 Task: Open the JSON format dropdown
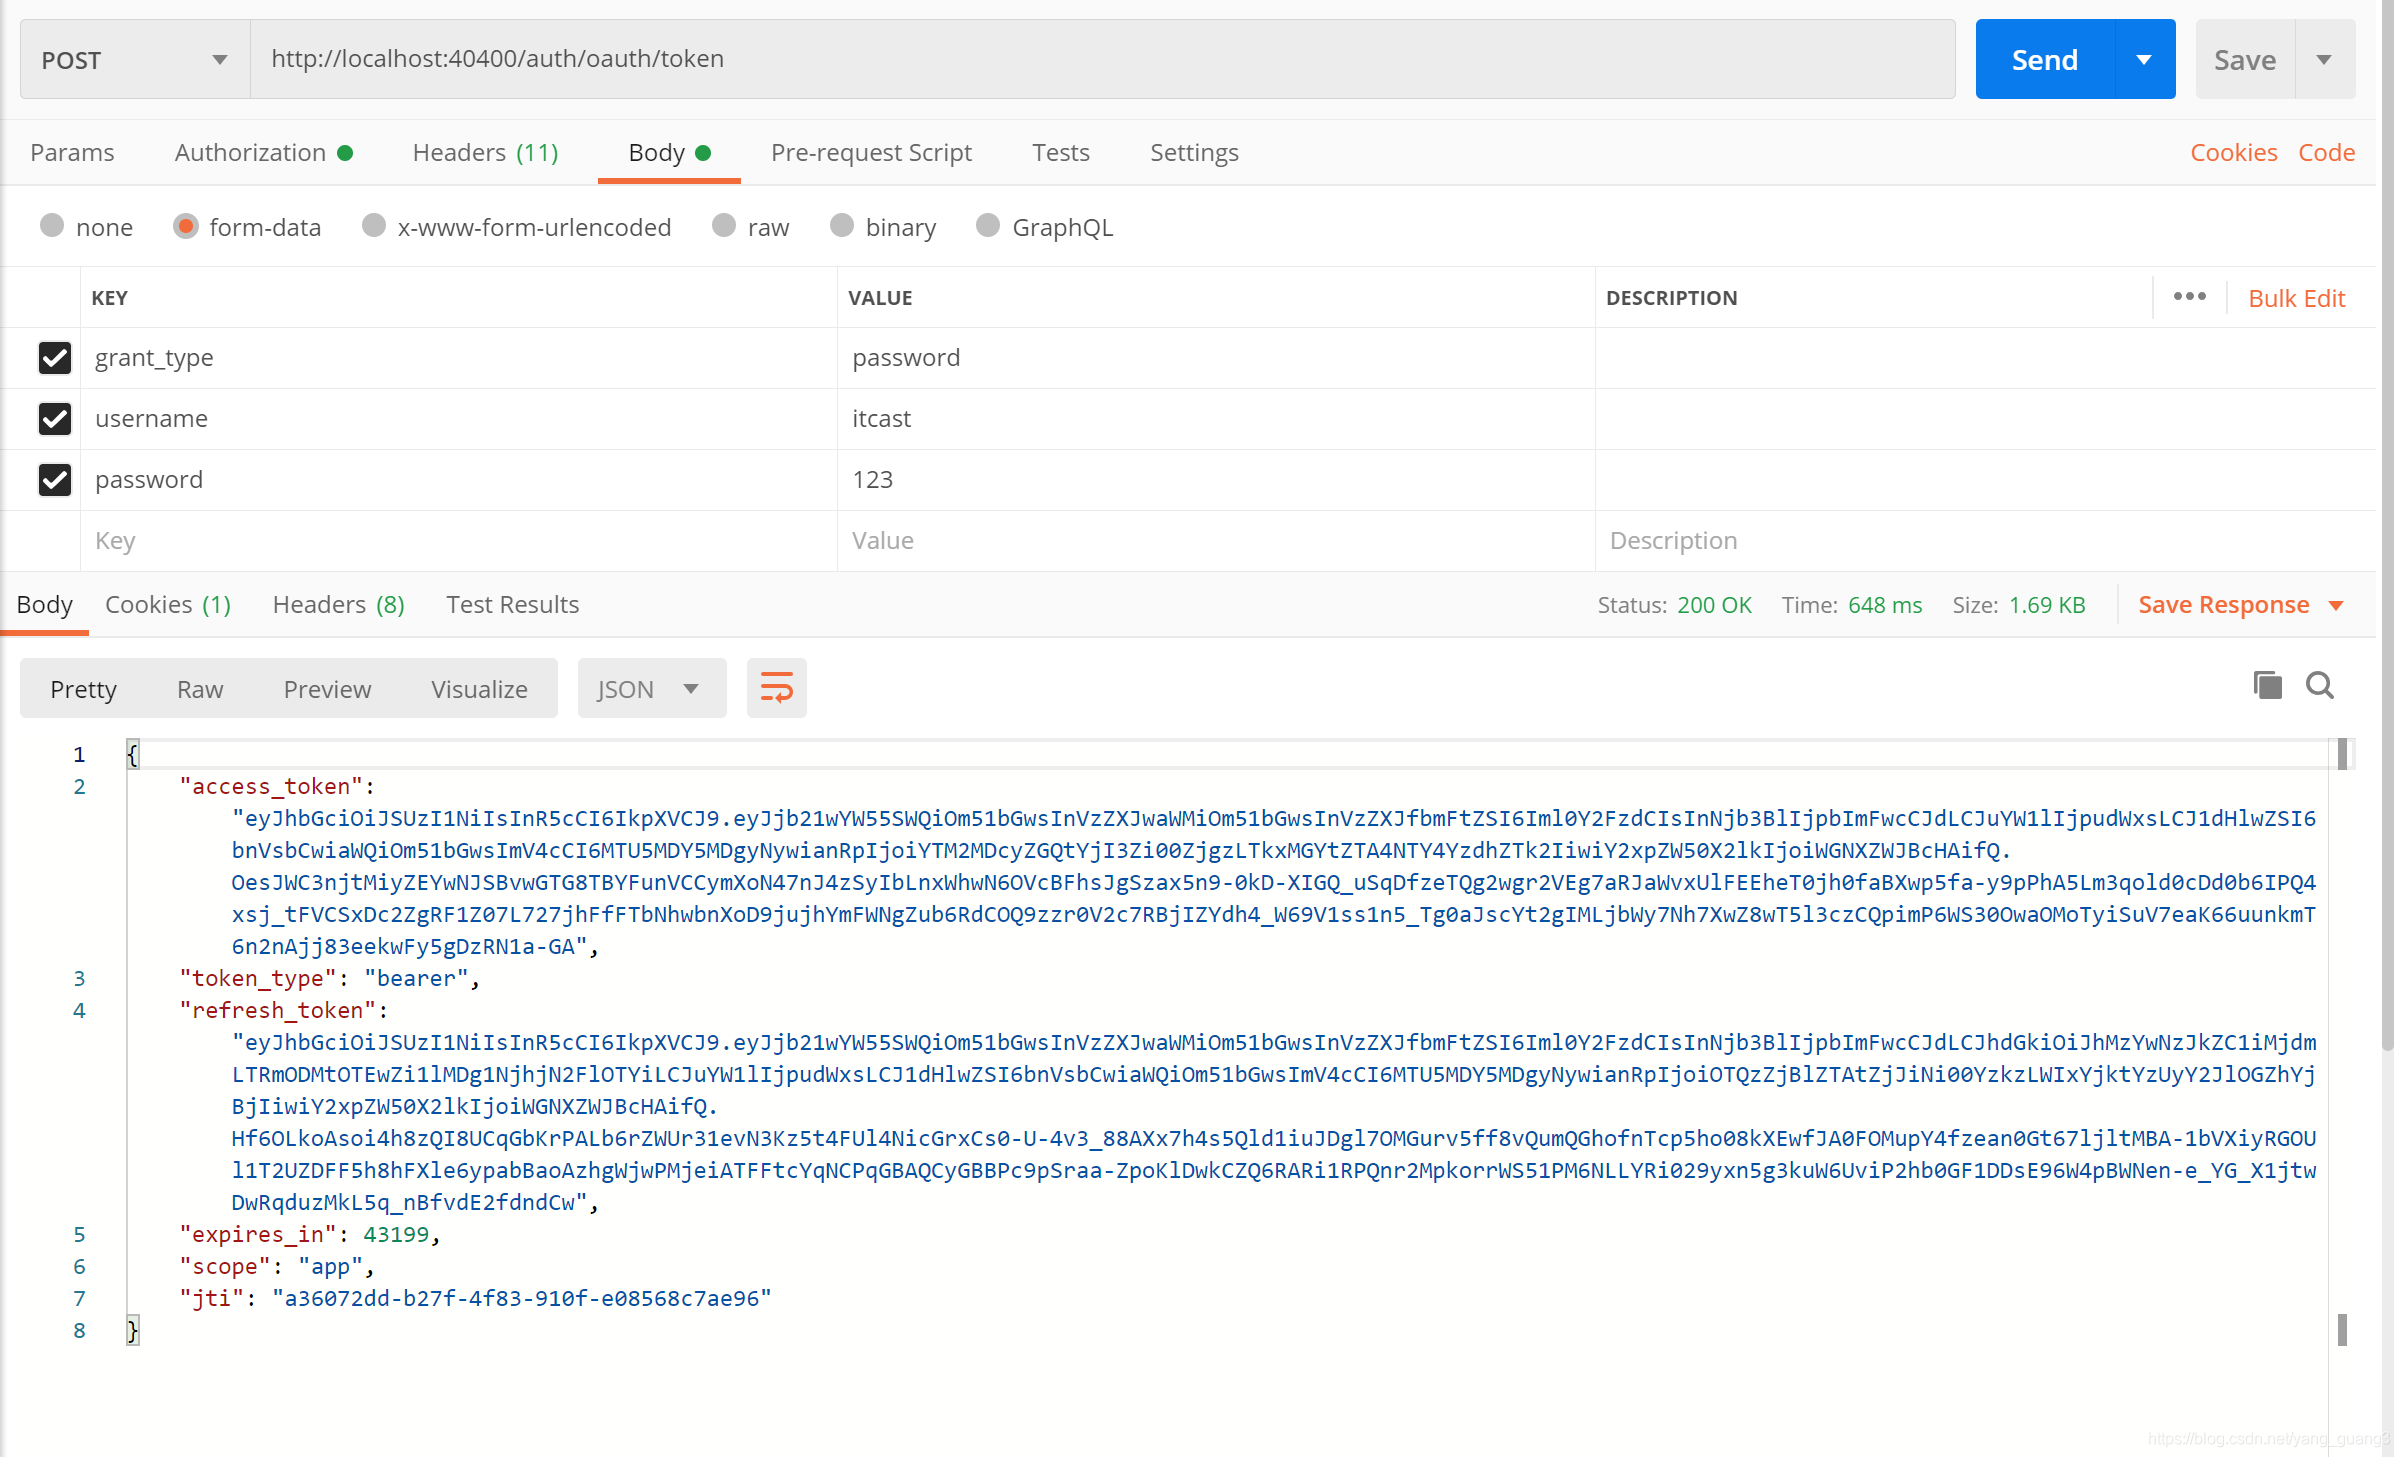coord(650,689)
